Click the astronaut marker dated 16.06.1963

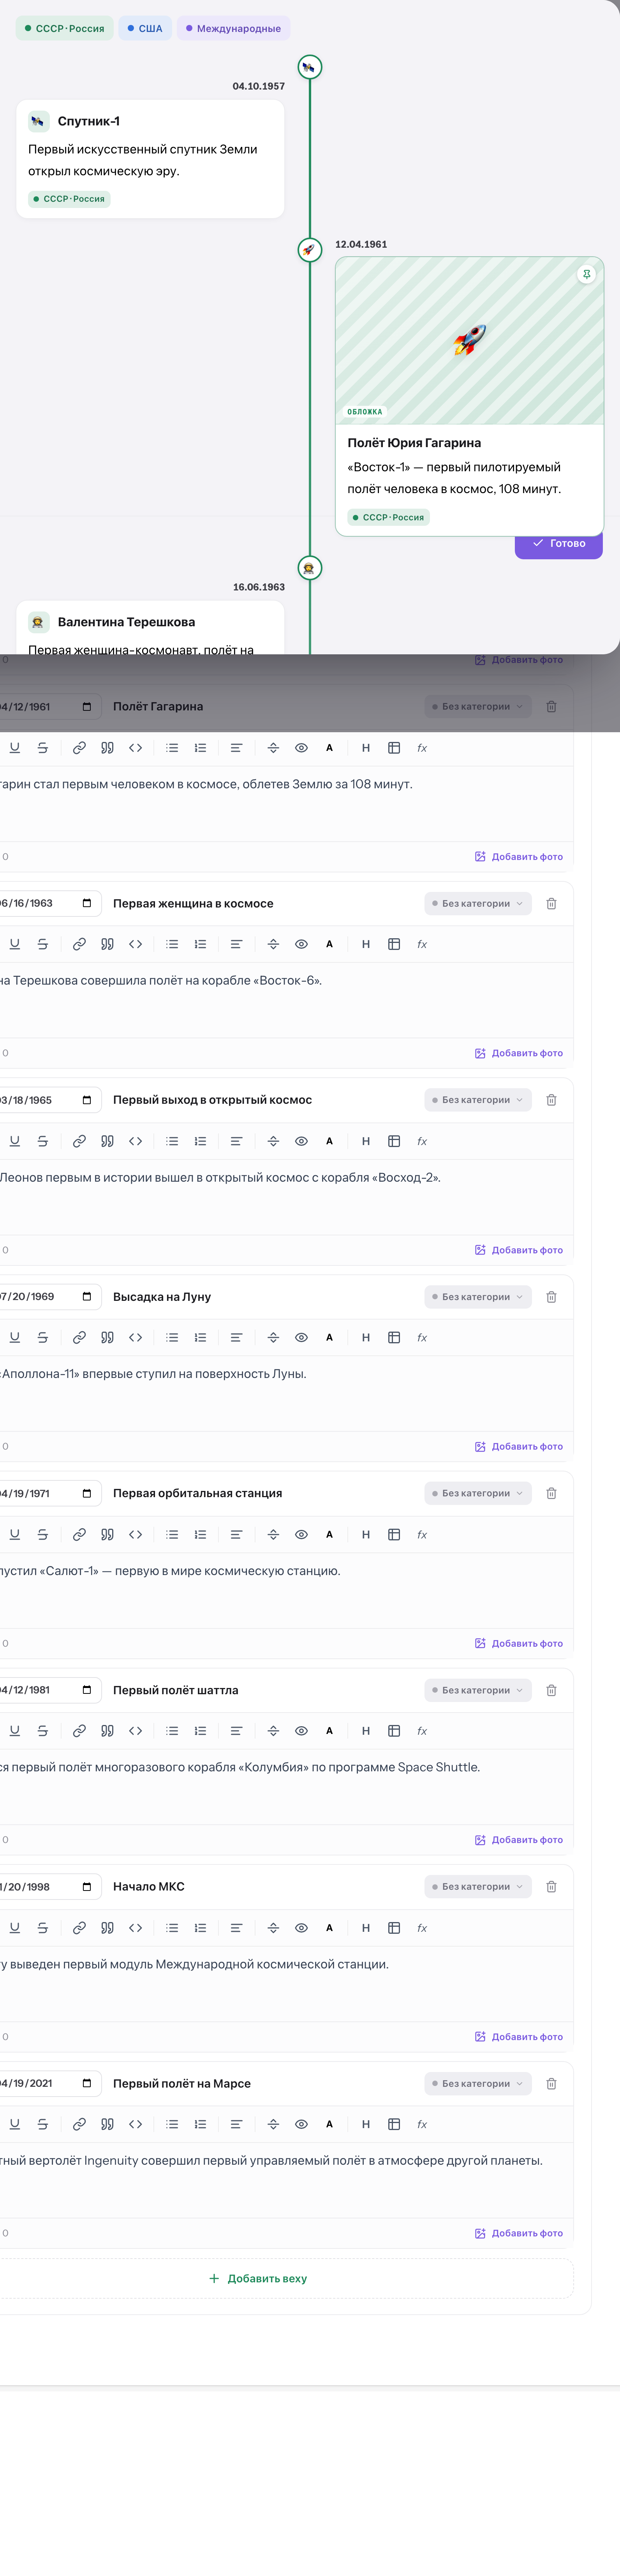point(310,568)
